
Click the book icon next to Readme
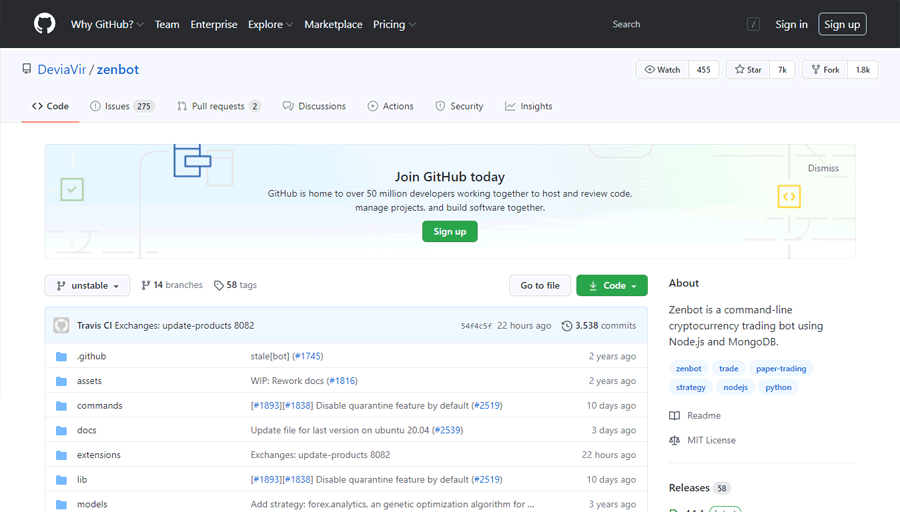(x=674, y=416)
